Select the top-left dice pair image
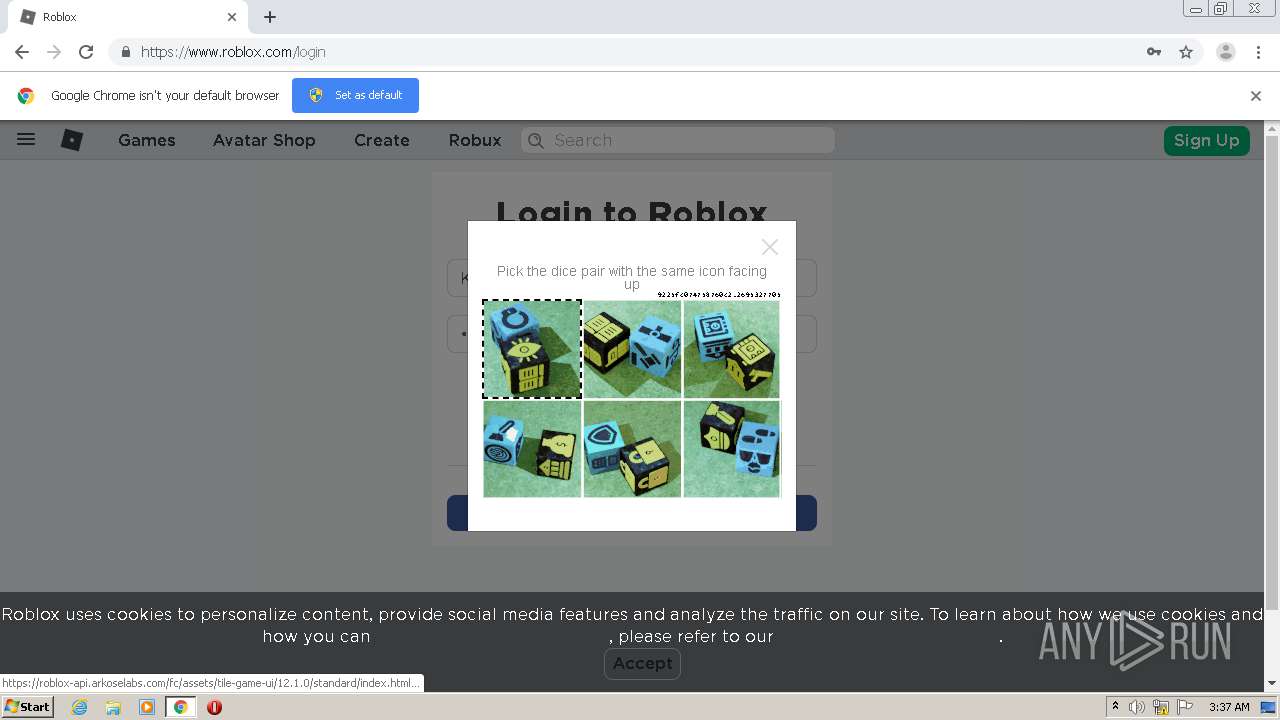The width and height of the screenshot is (1280, 720). click(x=532, y=349)
